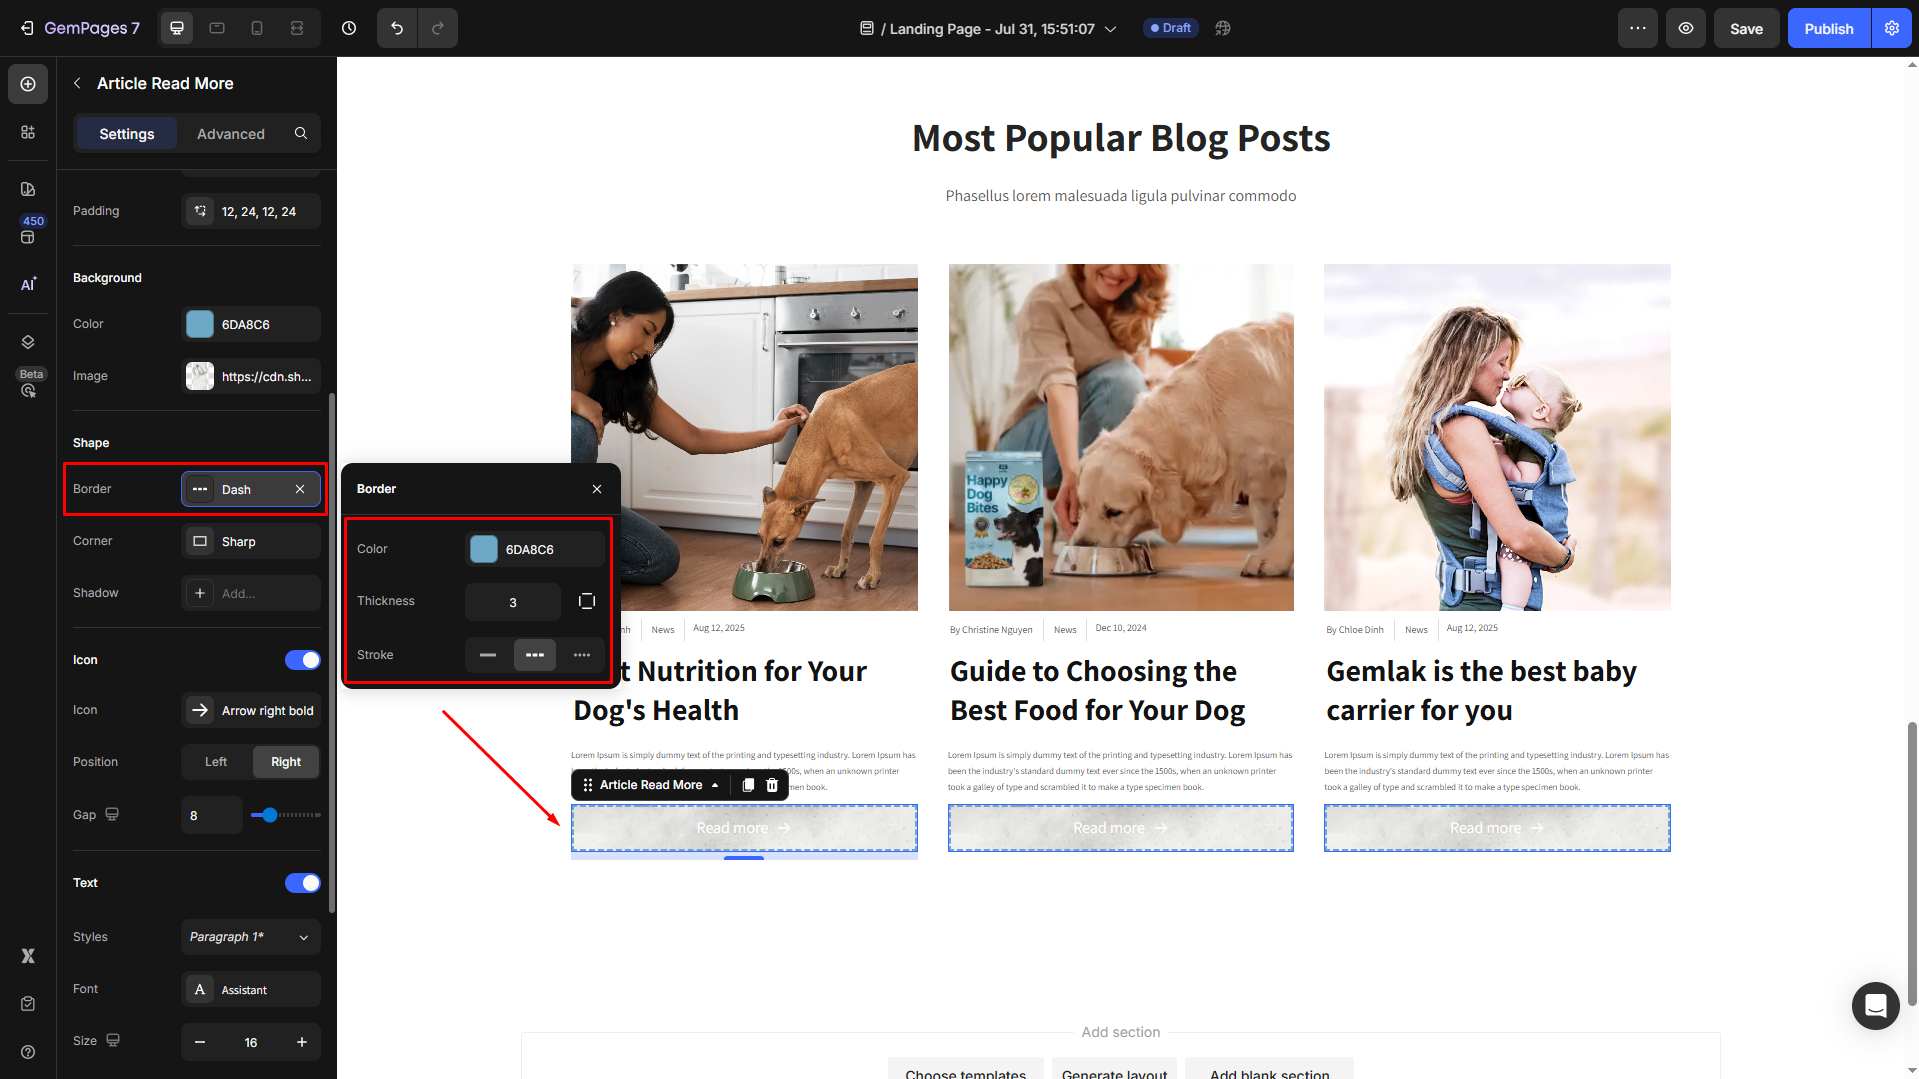Click the preview eye icon
Screen dimensions: 1919x1079
click(1686, 28)
